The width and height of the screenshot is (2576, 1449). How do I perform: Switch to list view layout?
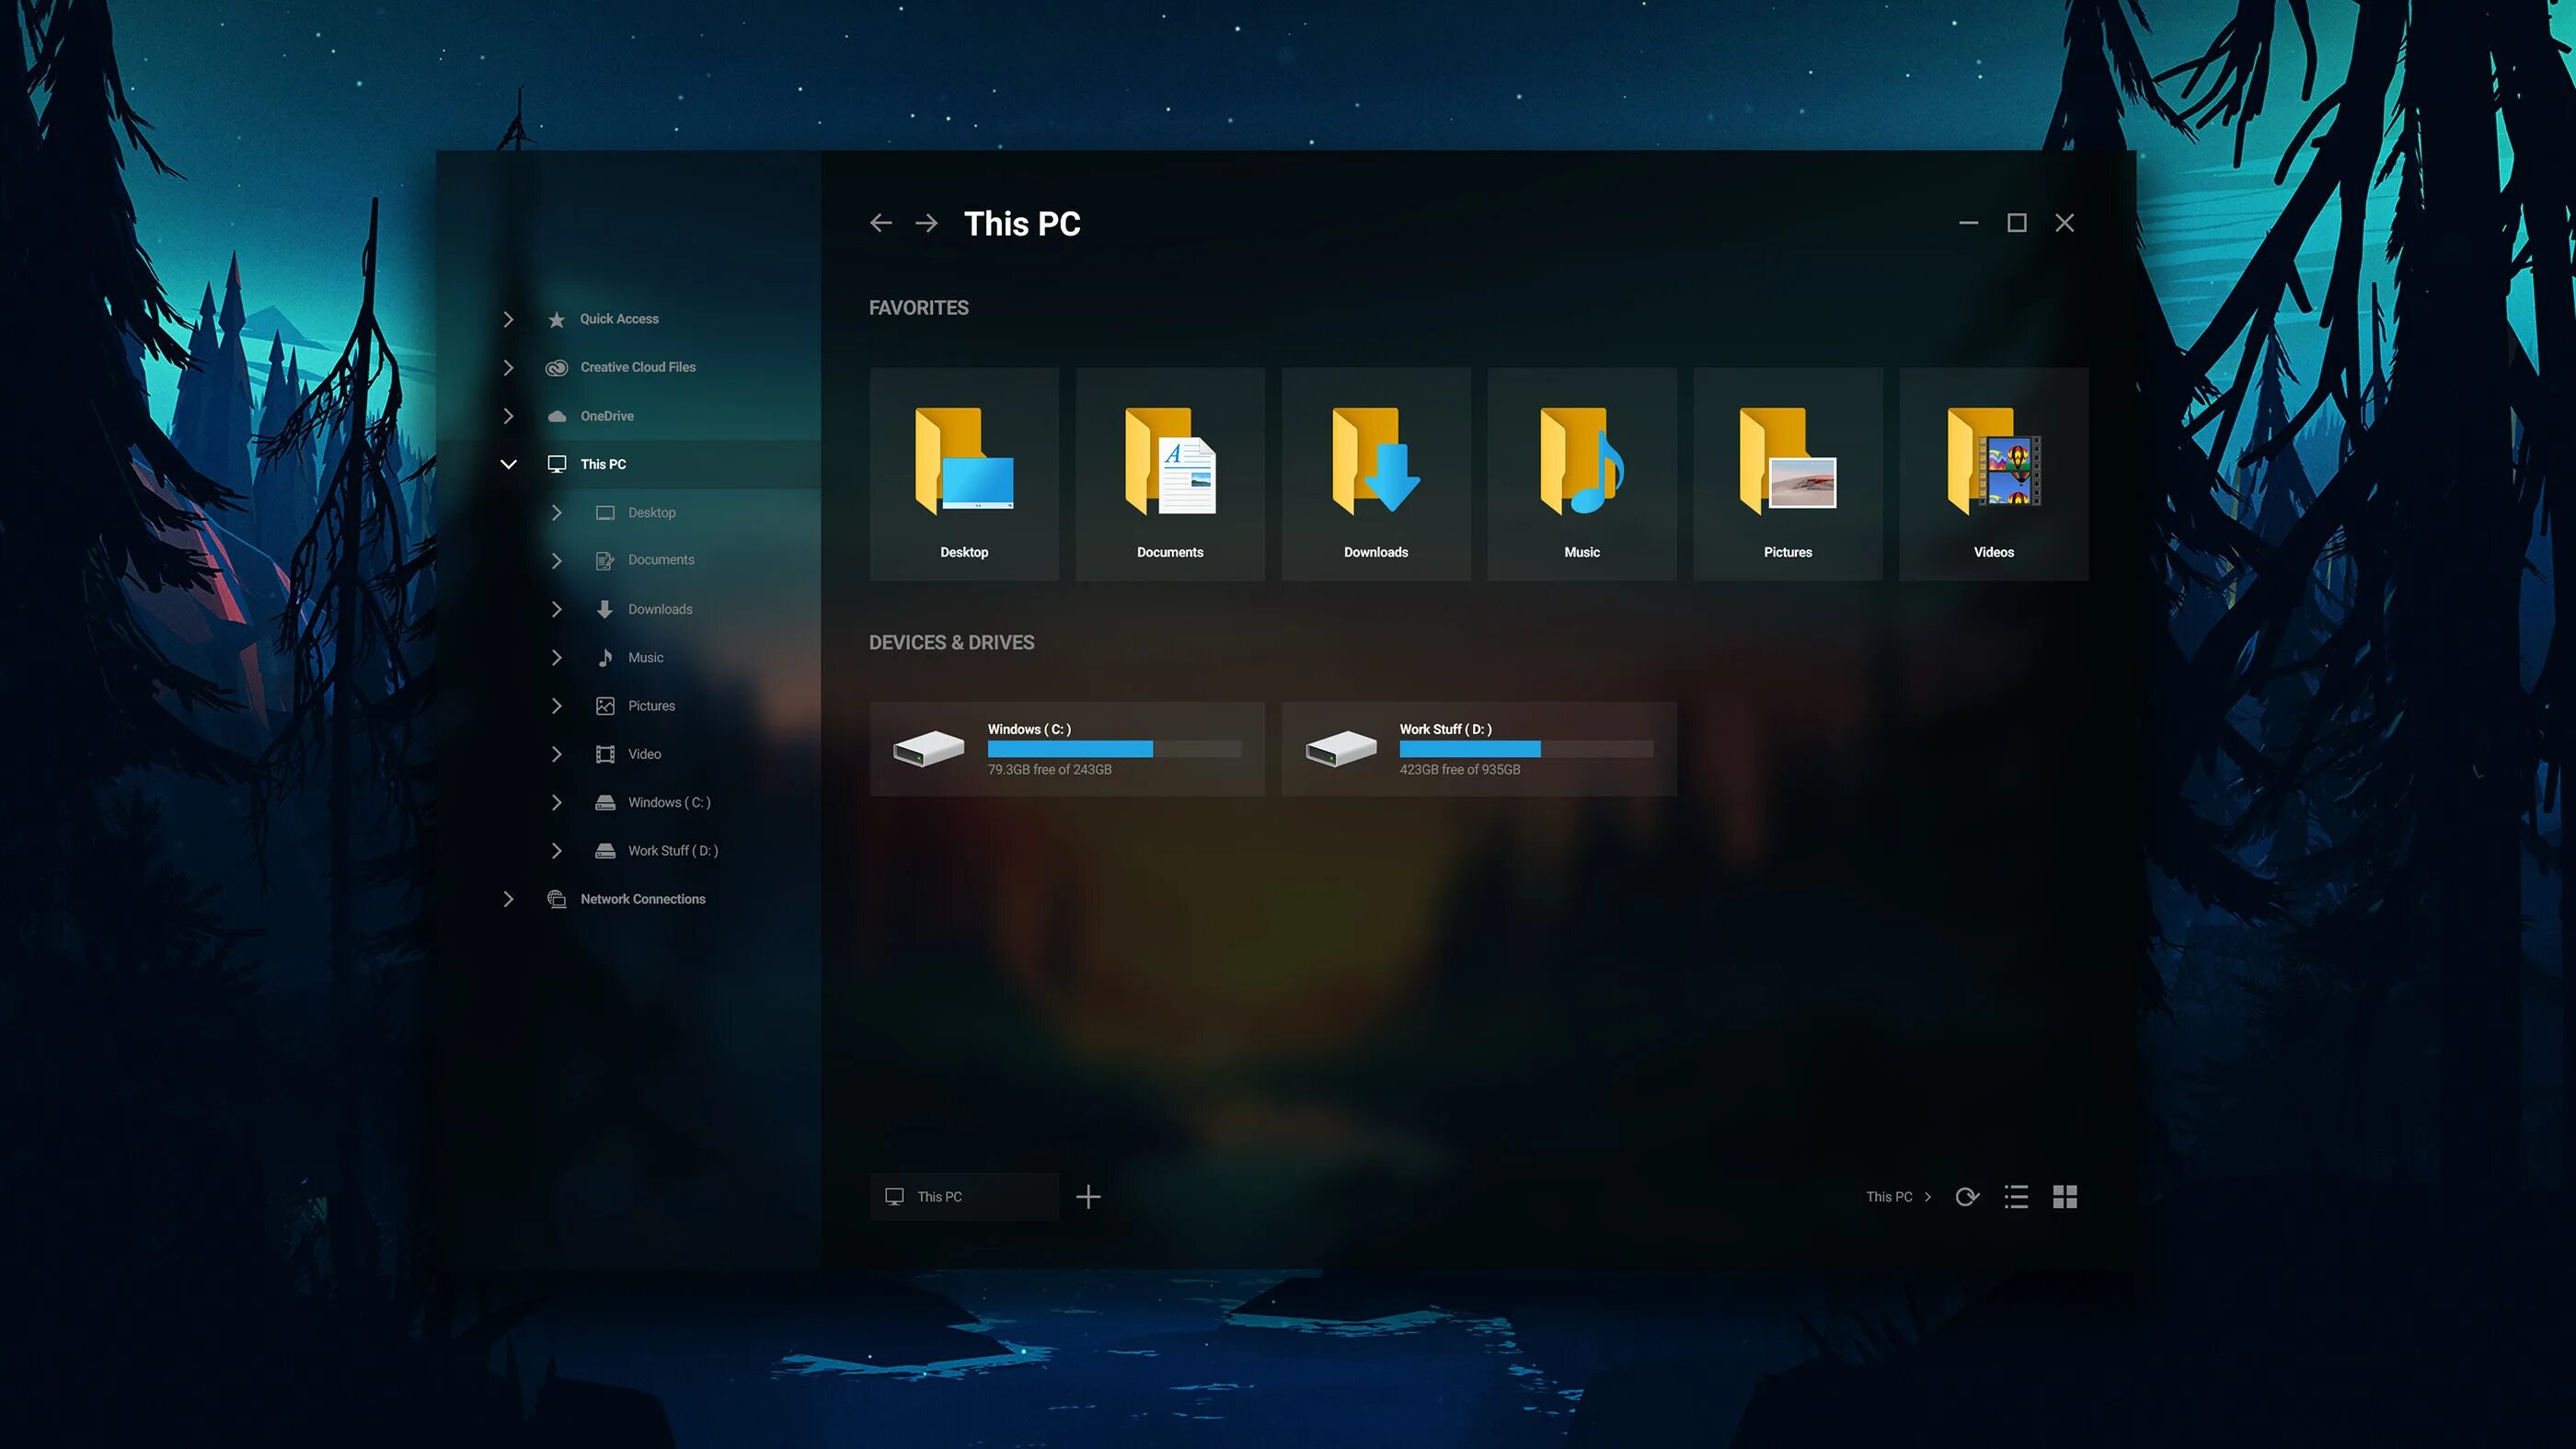click(x=2016, y=1197)
